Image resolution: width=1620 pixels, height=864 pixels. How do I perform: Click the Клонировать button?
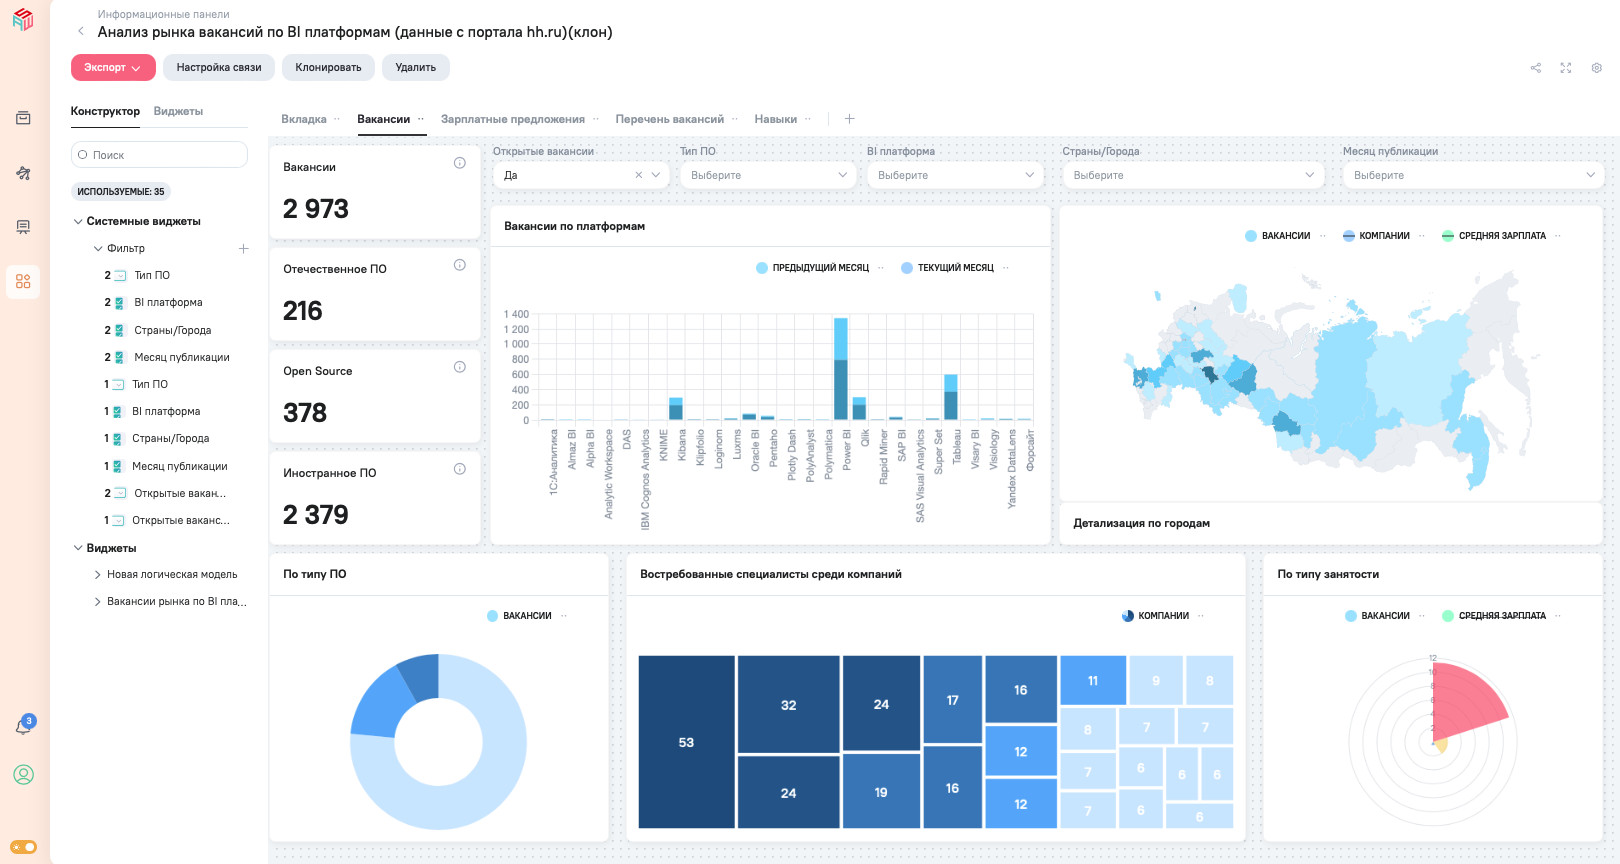[x=328, y=67]
